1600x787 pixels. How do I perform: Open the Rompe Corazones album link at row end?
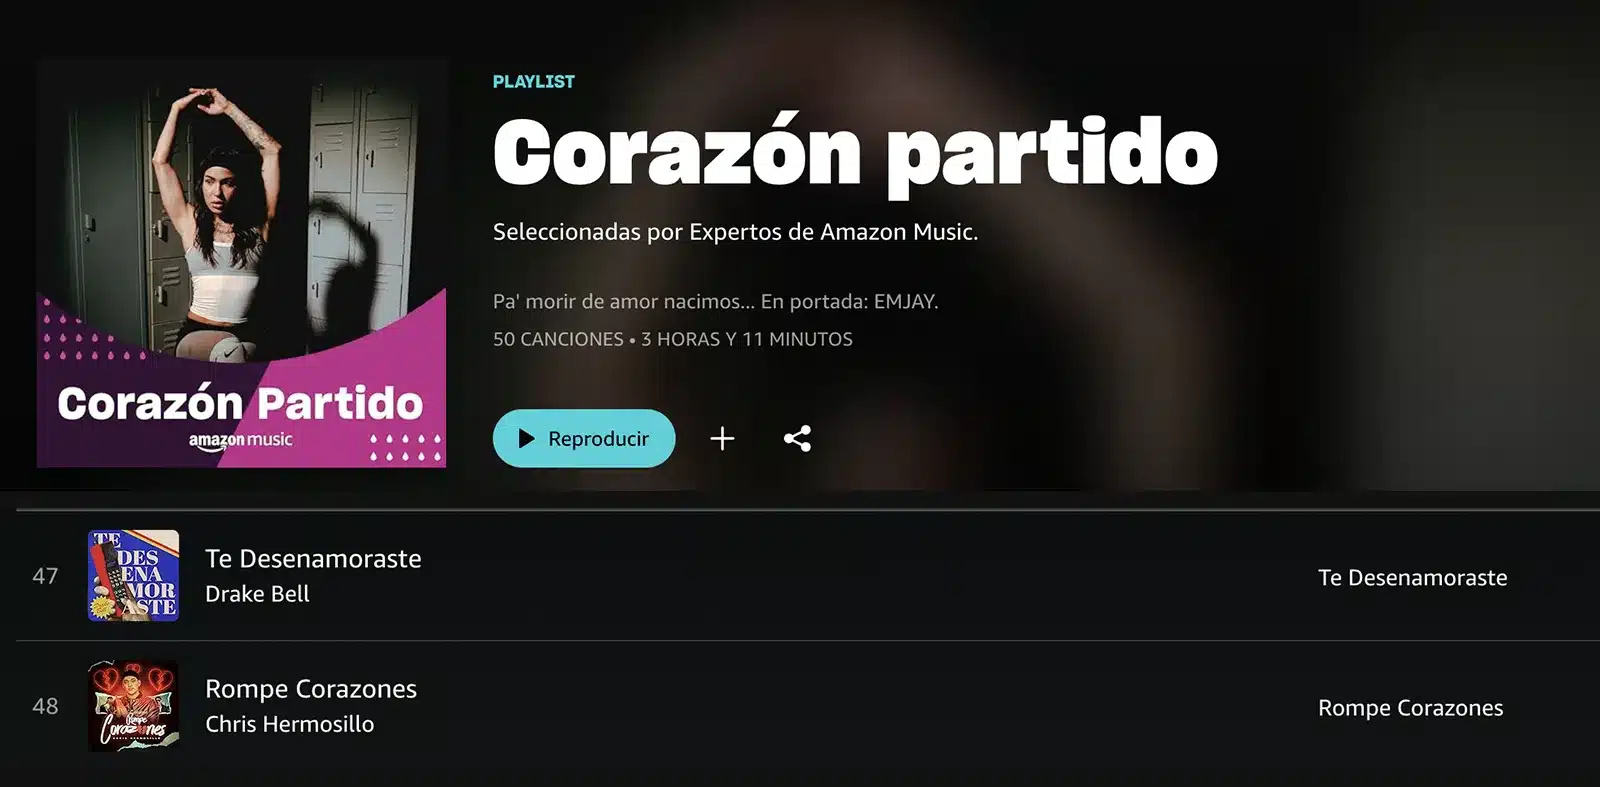tap(1410, 707)
